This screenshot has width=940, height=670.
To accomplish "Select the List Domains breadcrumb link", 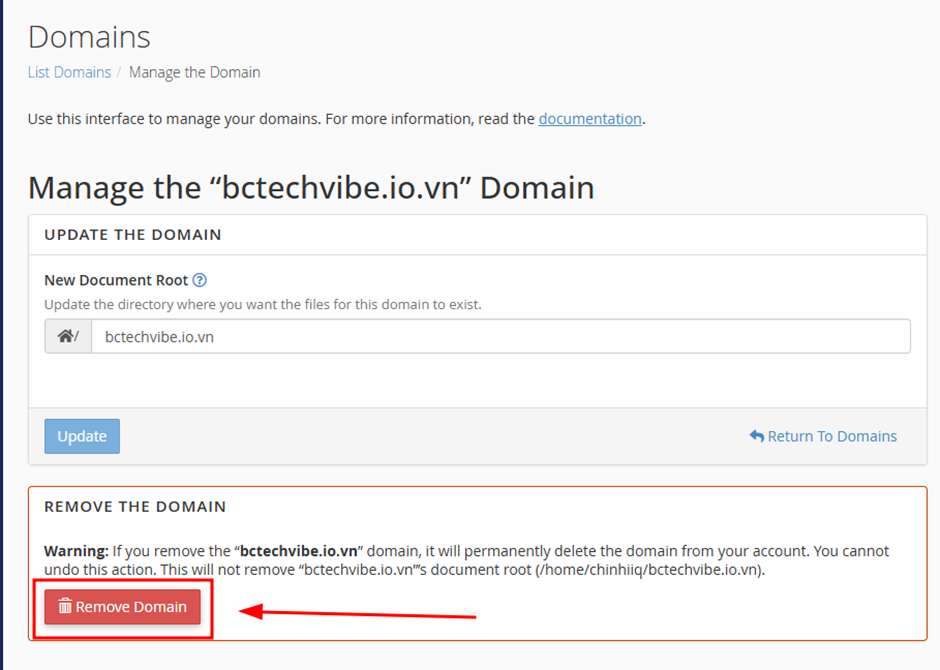I will (x=69, y=72).
